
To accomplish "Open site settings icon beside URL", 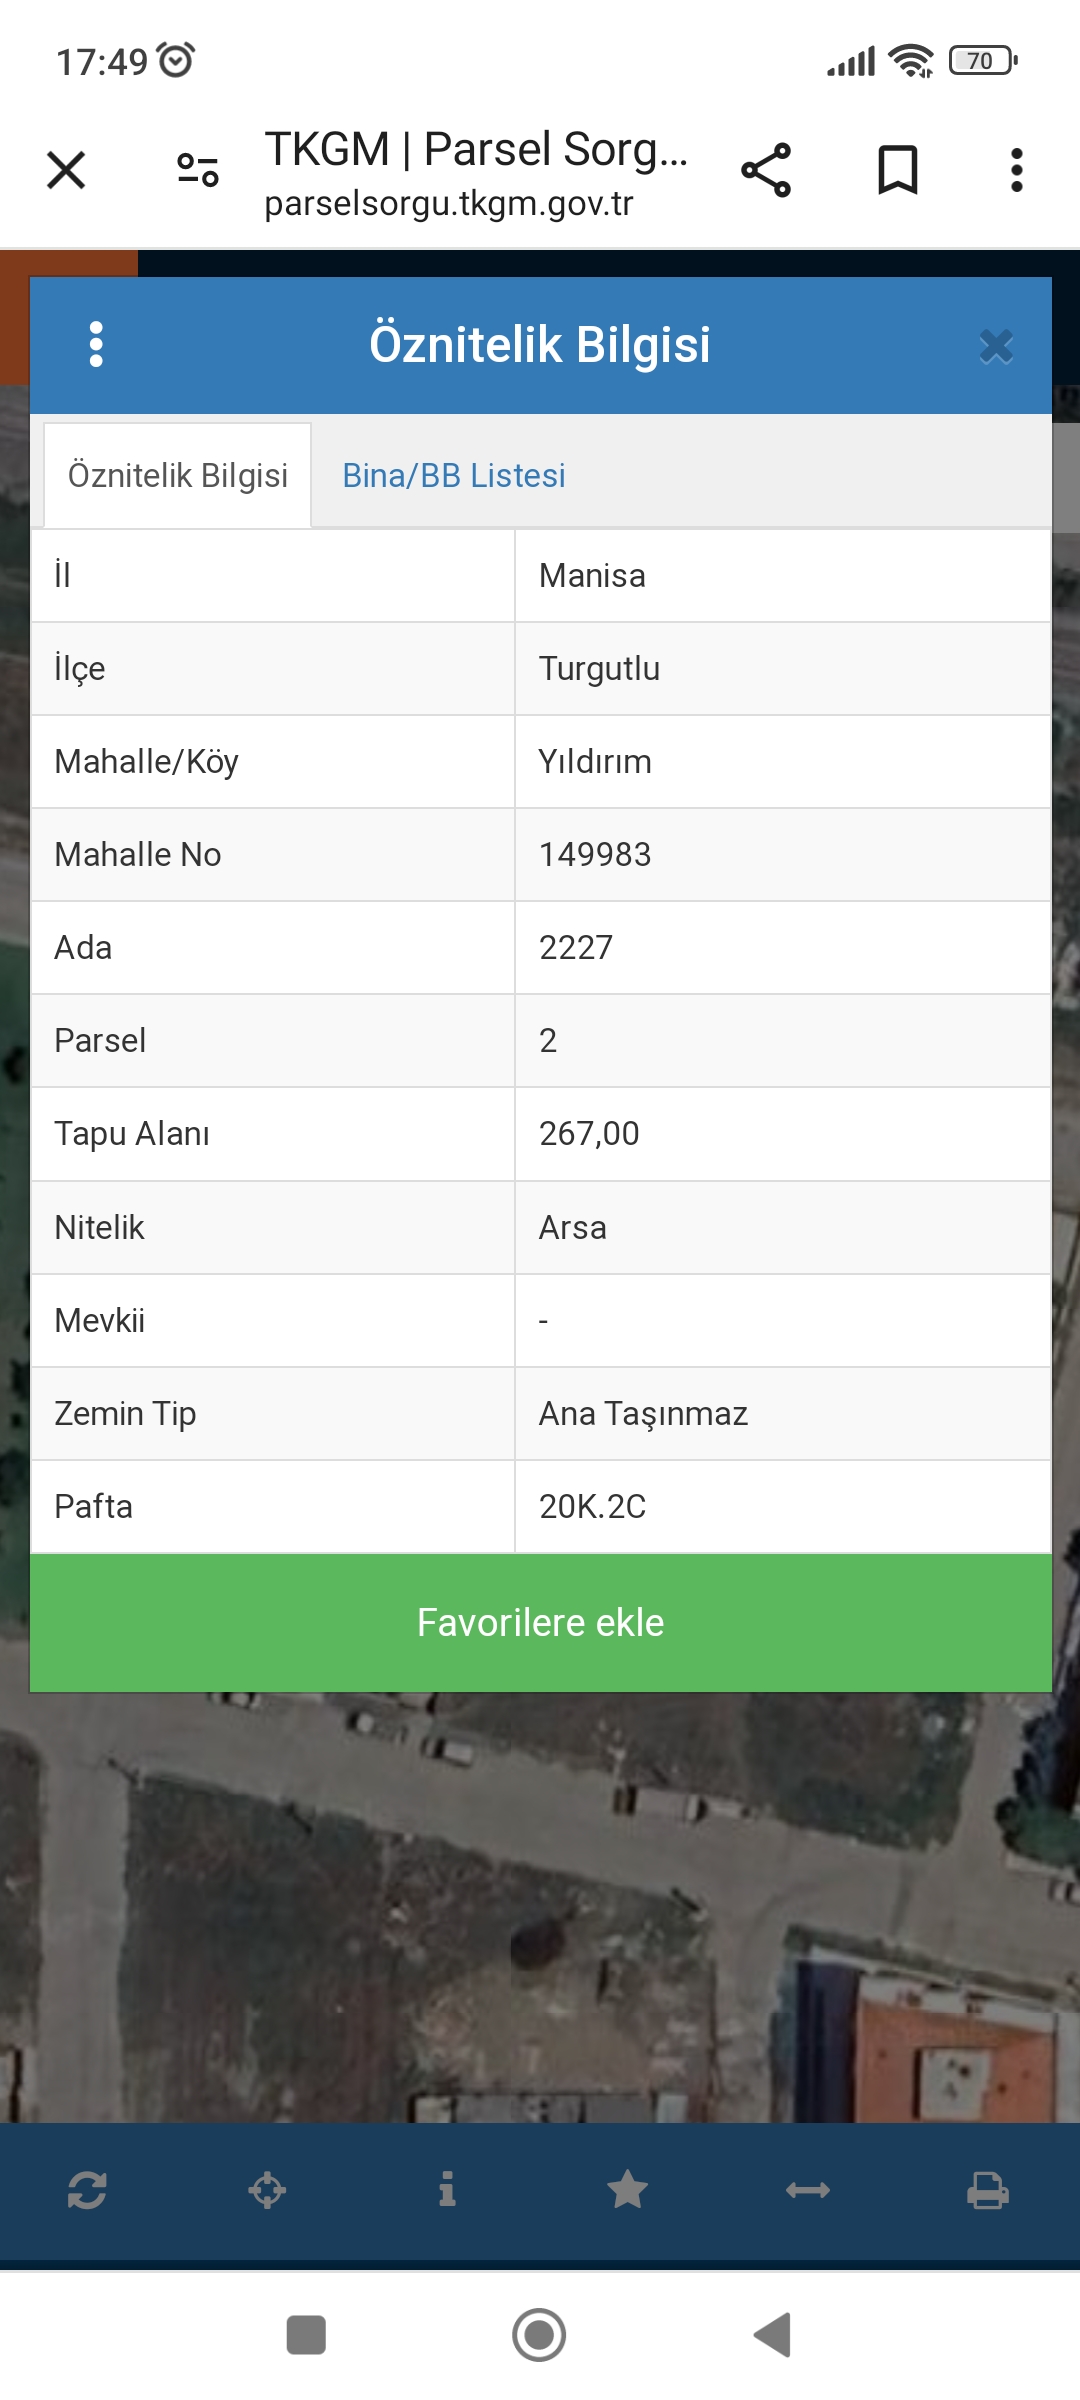I will [197, 170].
